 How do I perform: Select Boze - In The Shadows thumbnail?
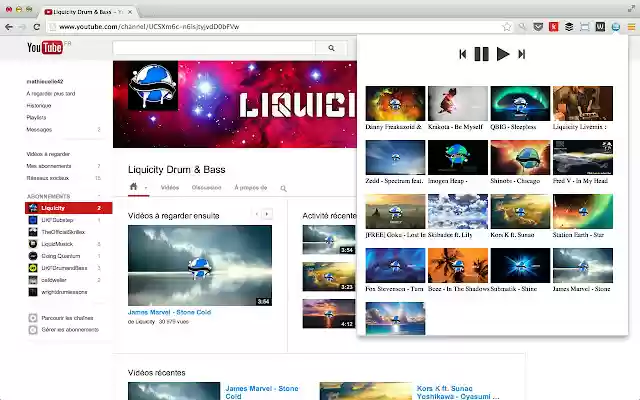458,265
